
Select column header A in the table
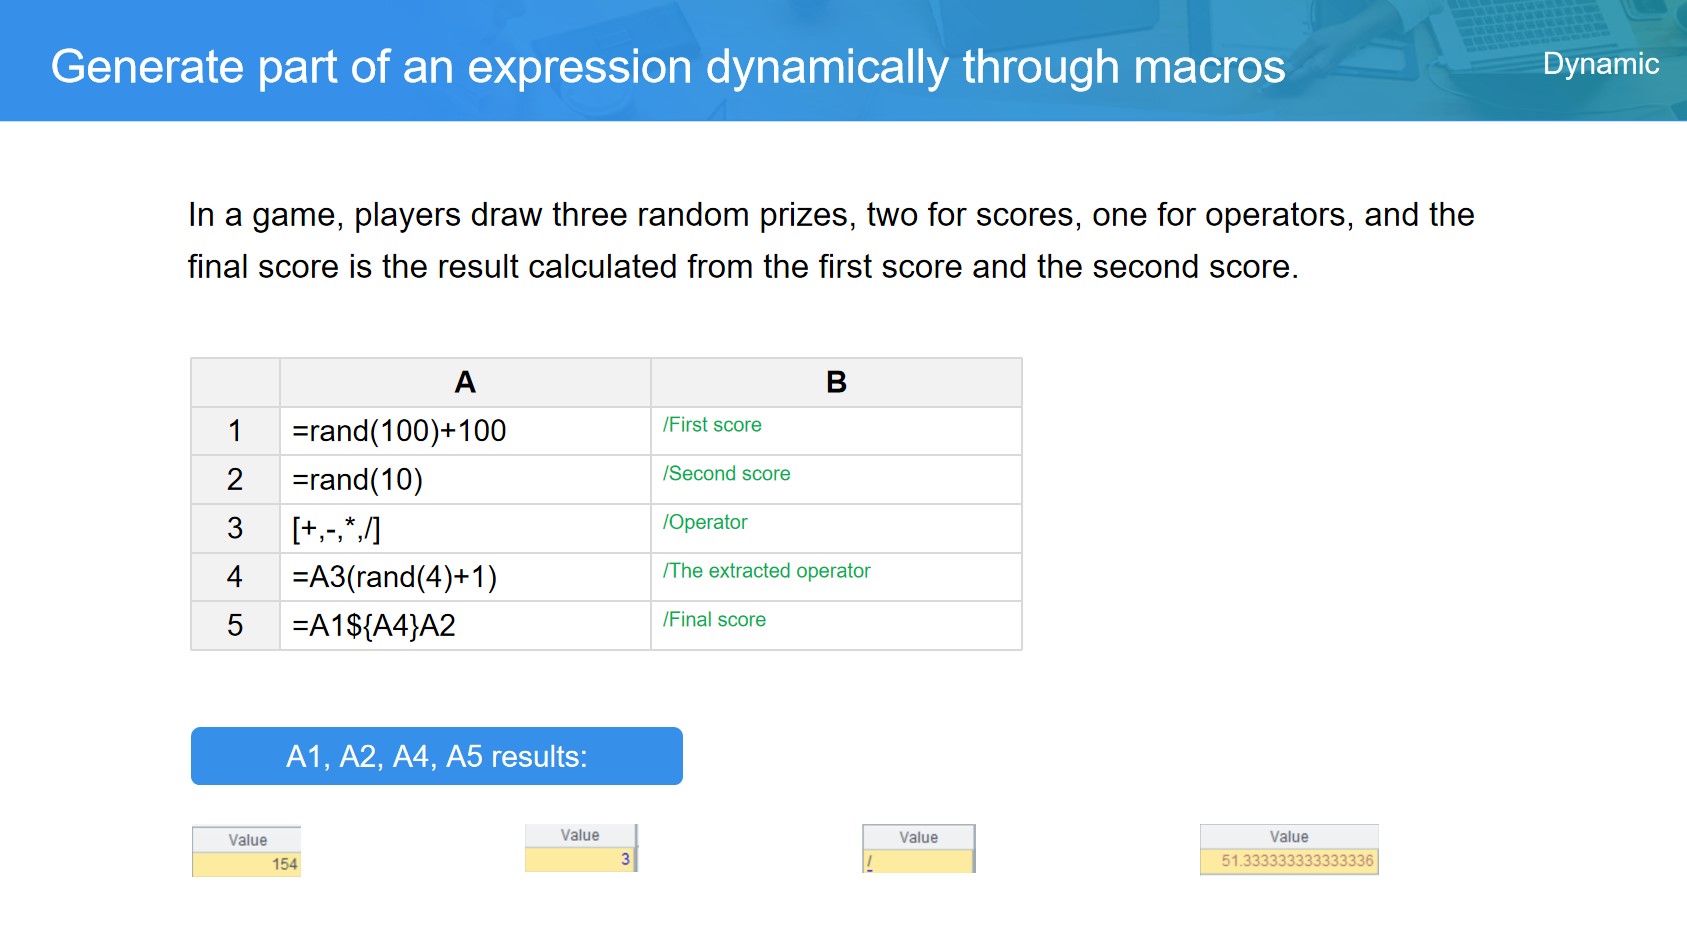465,382
